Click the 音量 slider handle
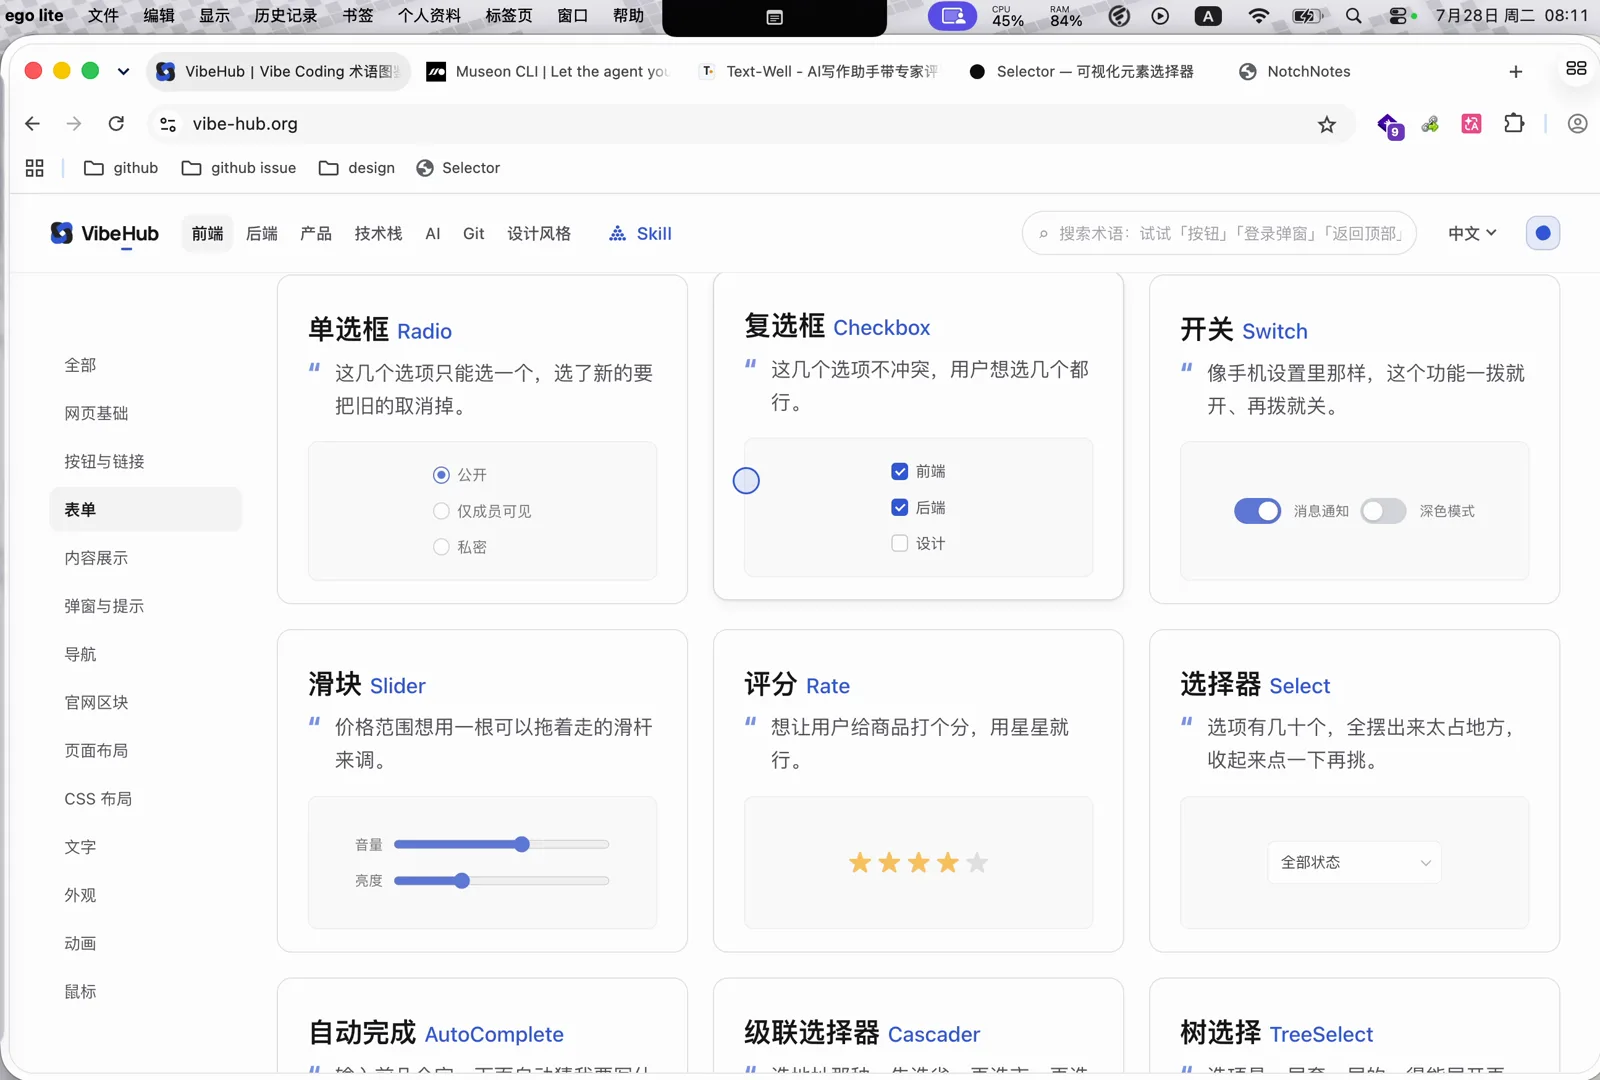This screenshot has height=1080, width=1600. [x=522, y=844]
